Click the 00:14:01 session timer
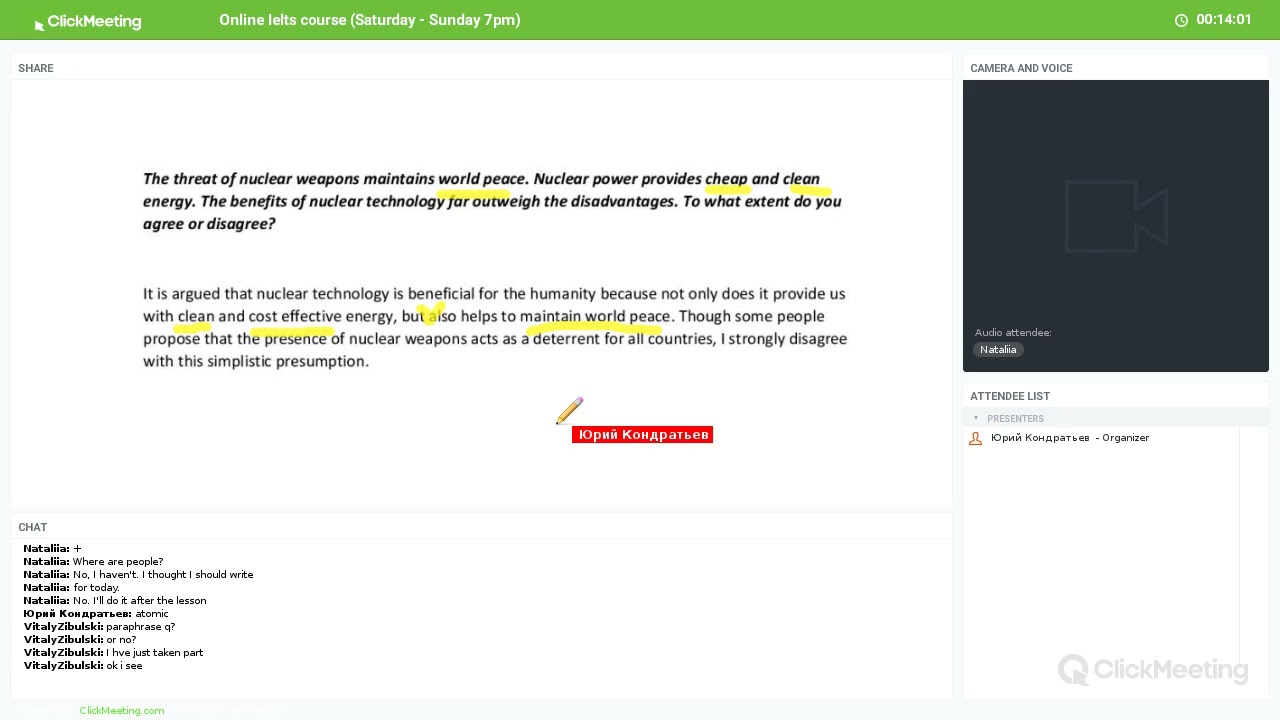The height and width of the screenshot is (720, 1280). click(1224, 20)
